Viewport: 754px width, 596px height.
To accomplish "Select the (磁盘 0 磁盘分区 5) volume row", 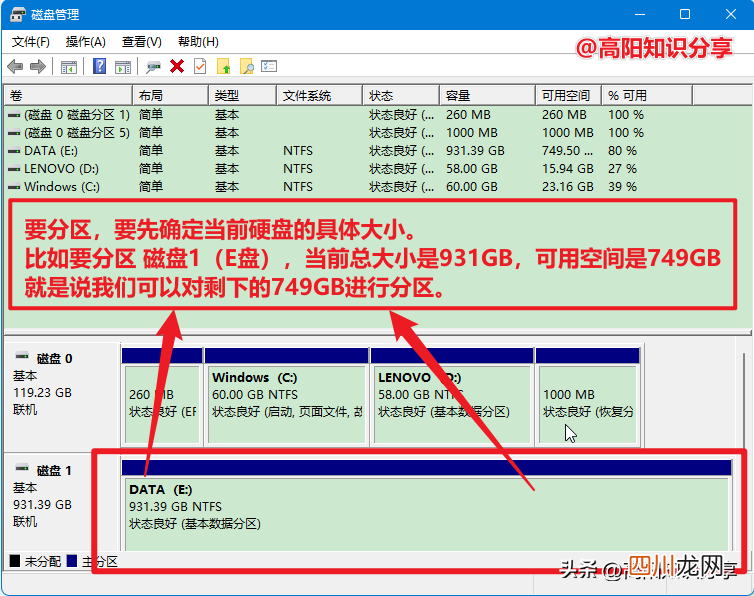I will point(377,133).
